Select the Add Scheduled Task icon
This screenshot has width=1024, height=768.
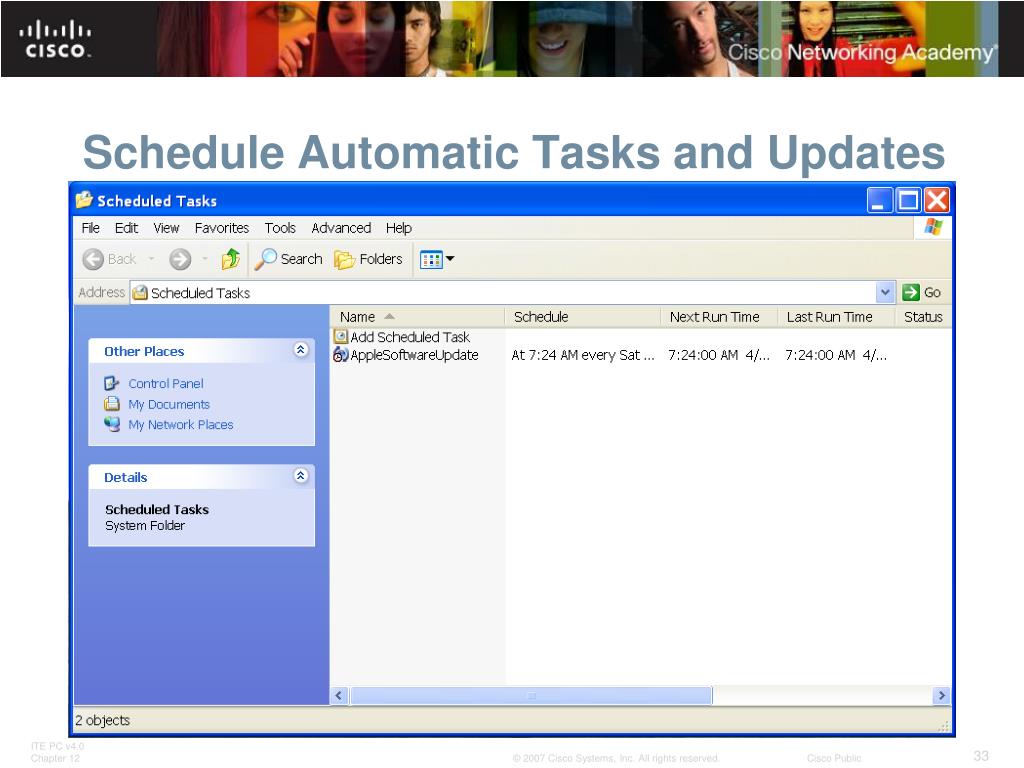pos(340,338)
